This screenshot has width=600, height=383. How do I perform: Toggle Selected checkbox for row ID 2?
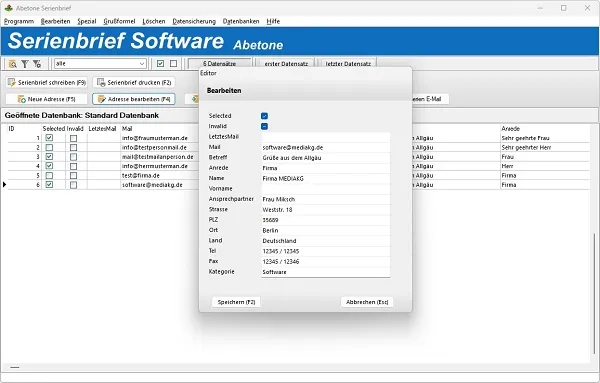(x=49, y=147)
